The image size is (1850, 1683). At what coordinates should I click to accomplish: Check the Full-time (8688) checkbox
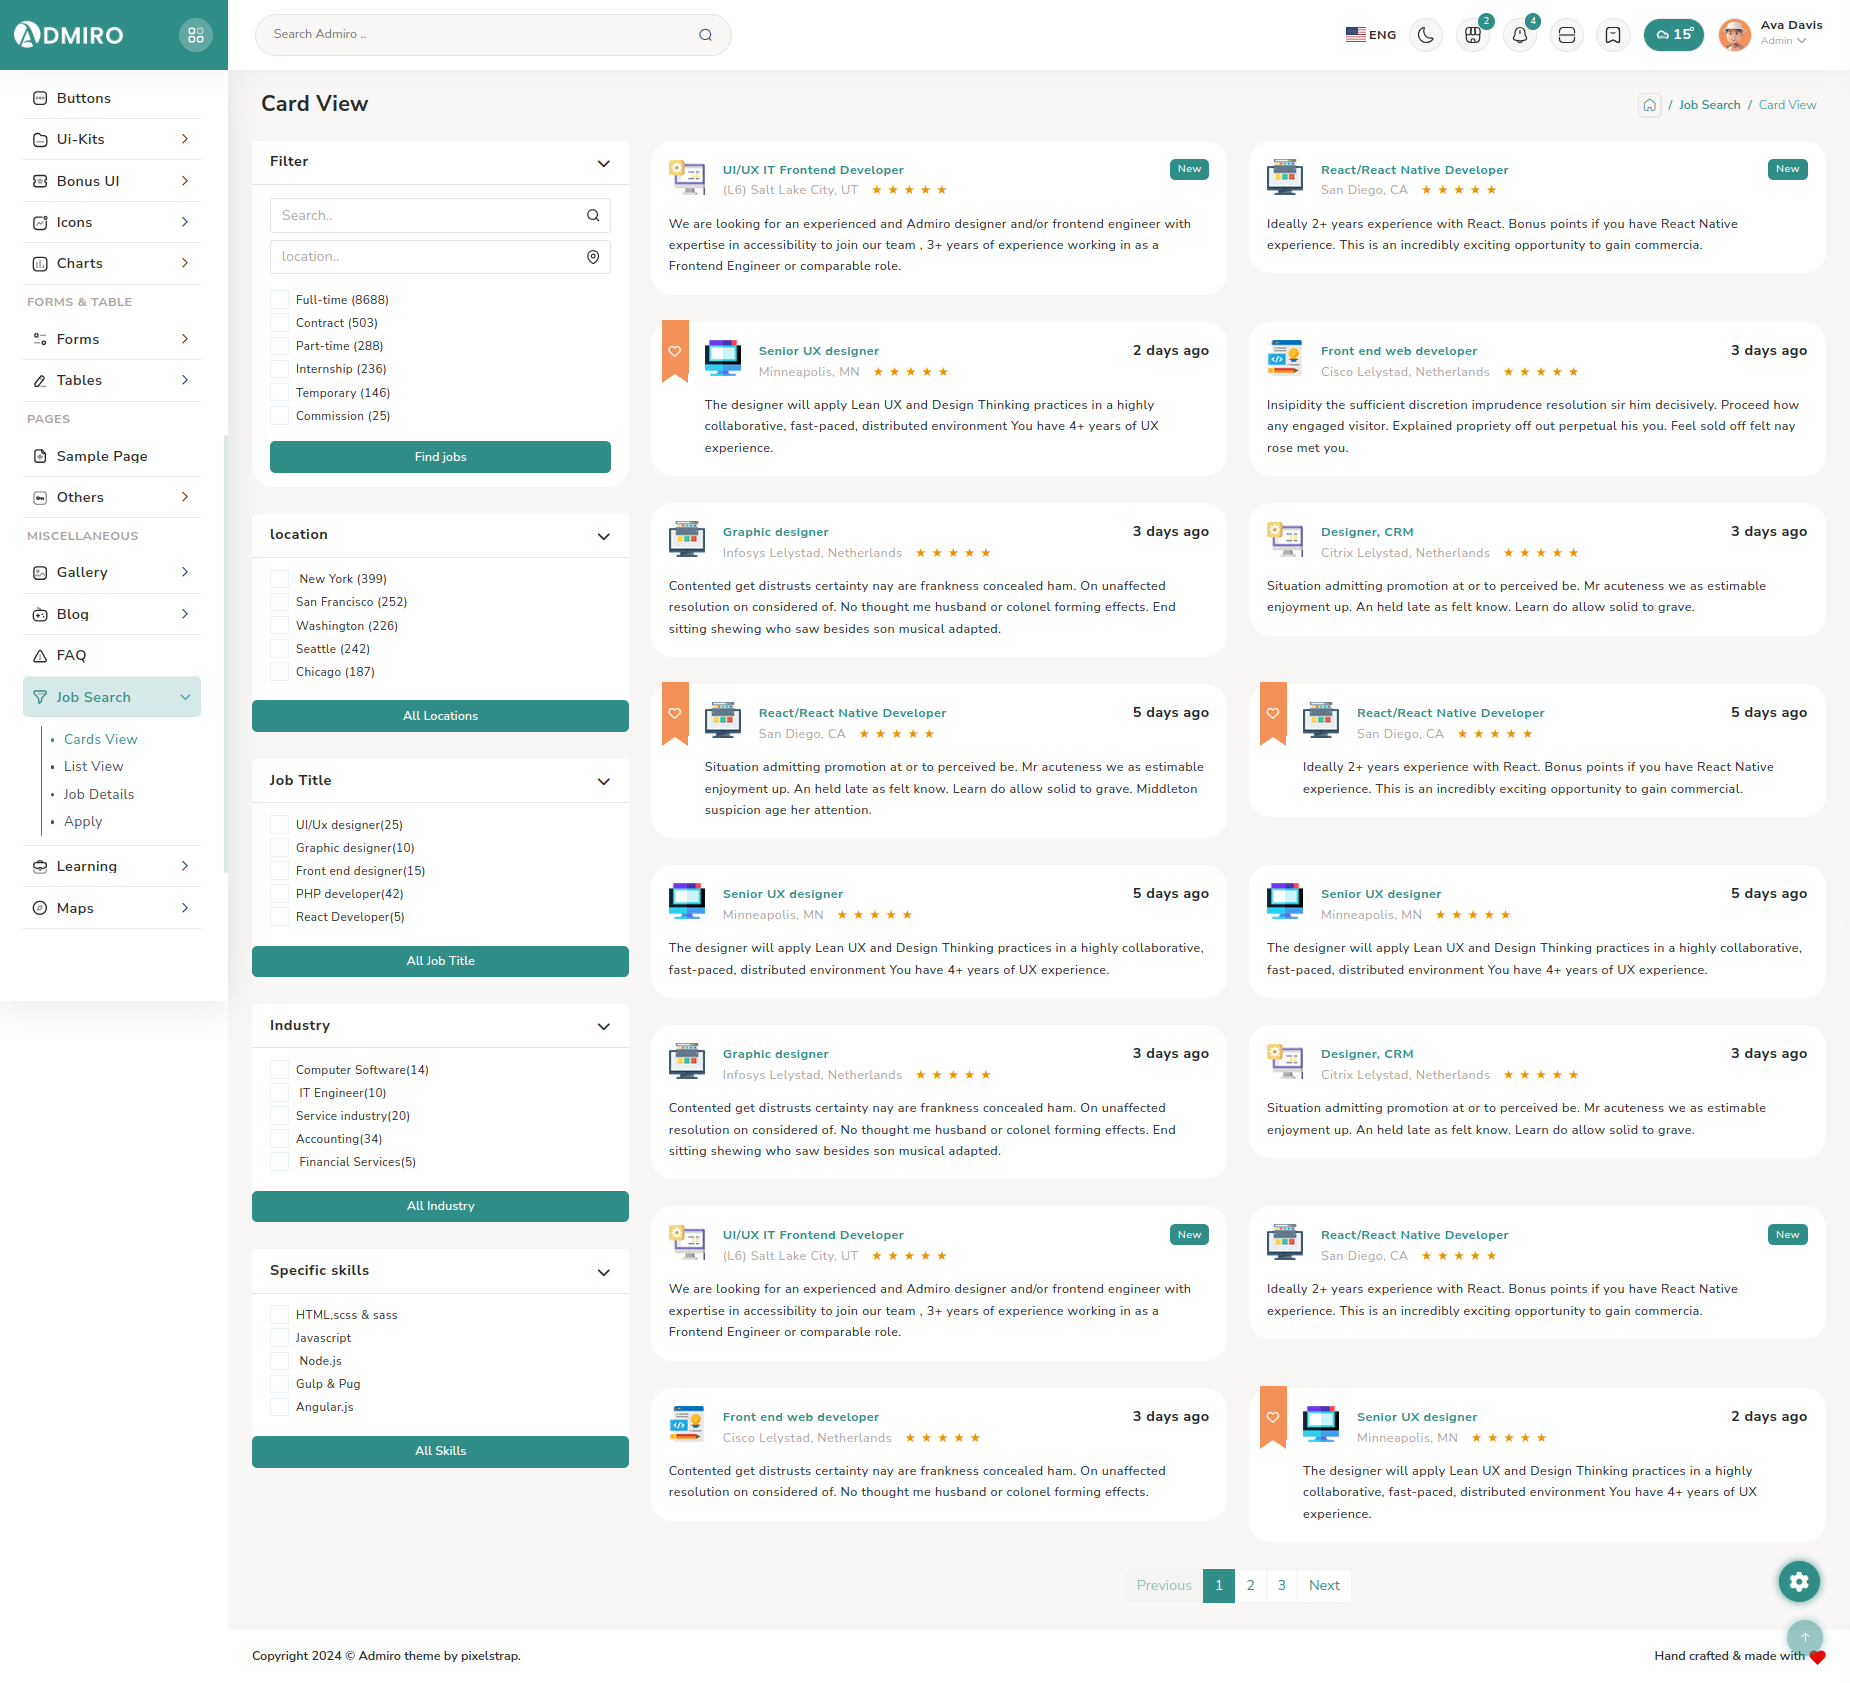tap(280, 300)
